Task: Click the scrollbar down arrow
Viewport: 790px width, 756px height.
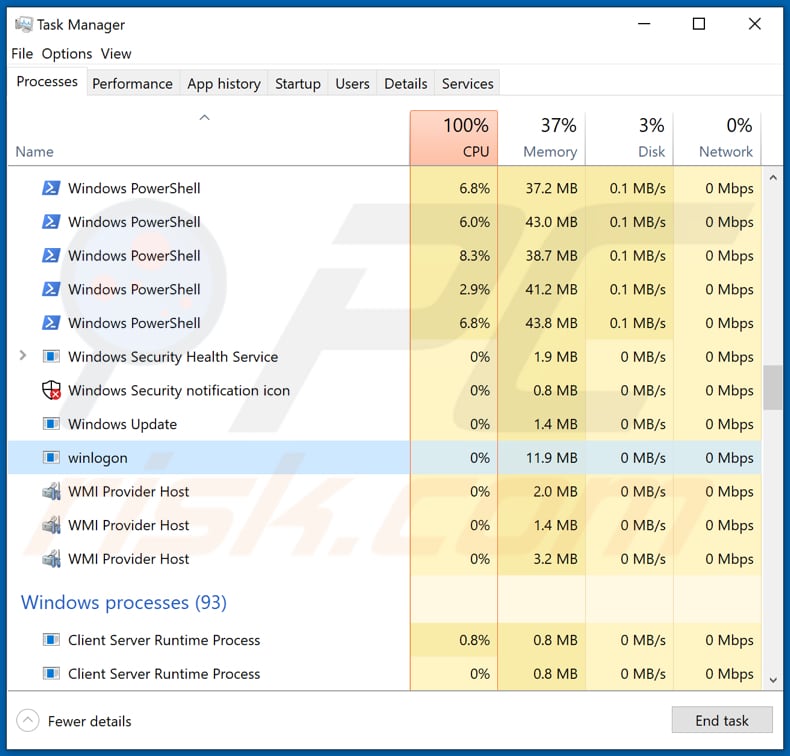Action: (773, 680)
